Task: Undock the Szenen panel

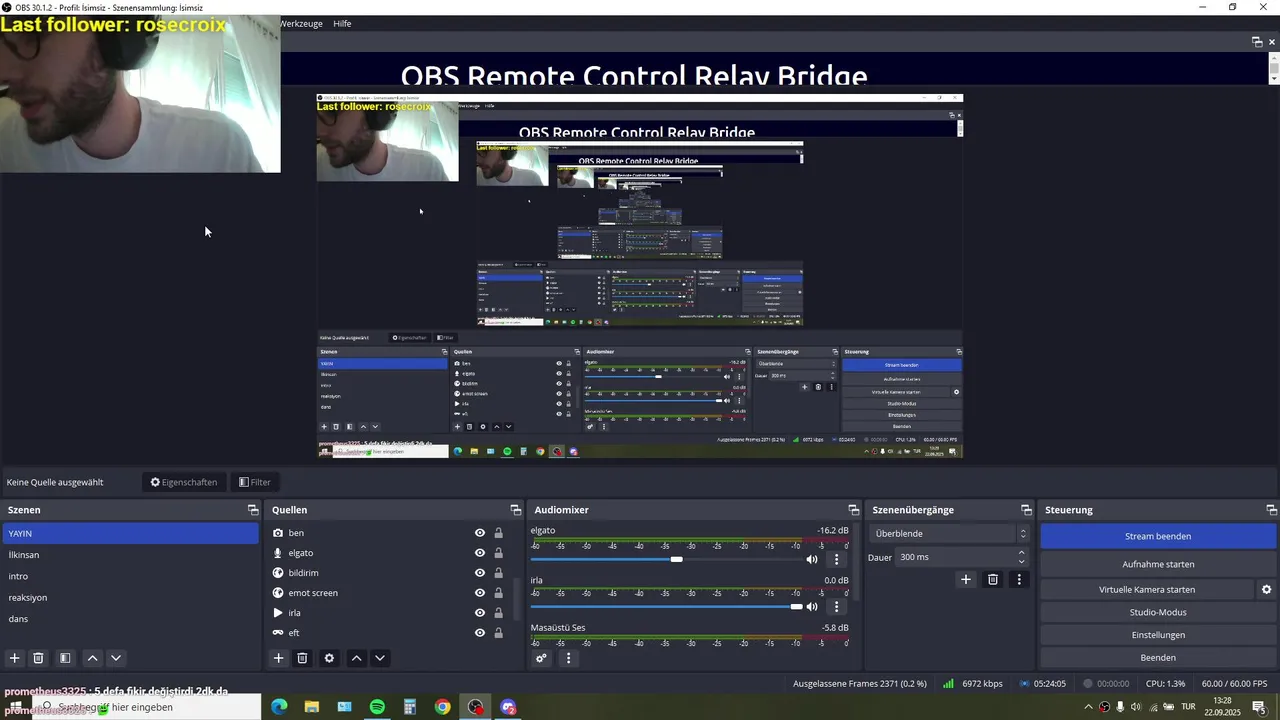Action: coord(253,510)
